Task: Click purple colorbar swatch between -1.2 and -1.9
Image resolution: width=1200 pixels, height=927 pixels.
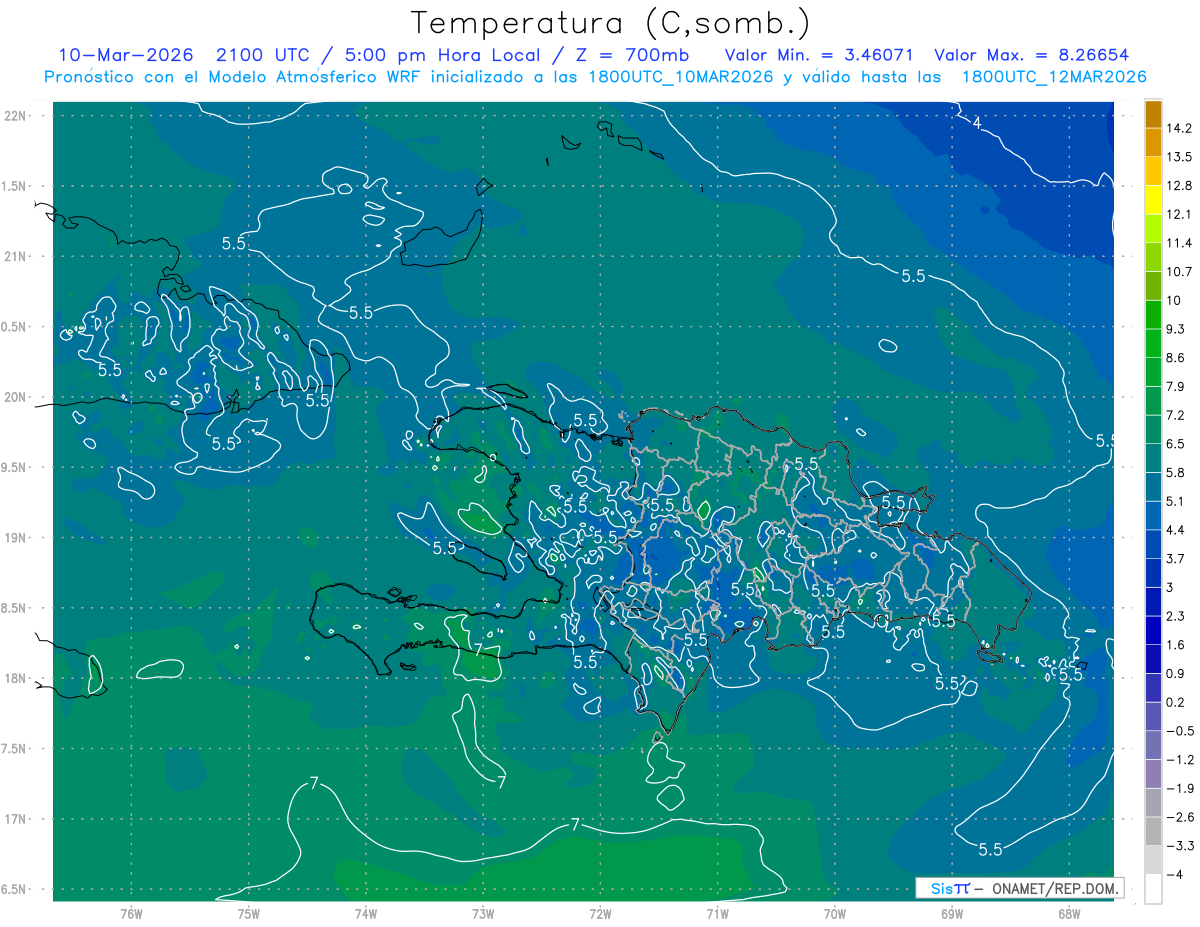Action: coord(1153,774)
